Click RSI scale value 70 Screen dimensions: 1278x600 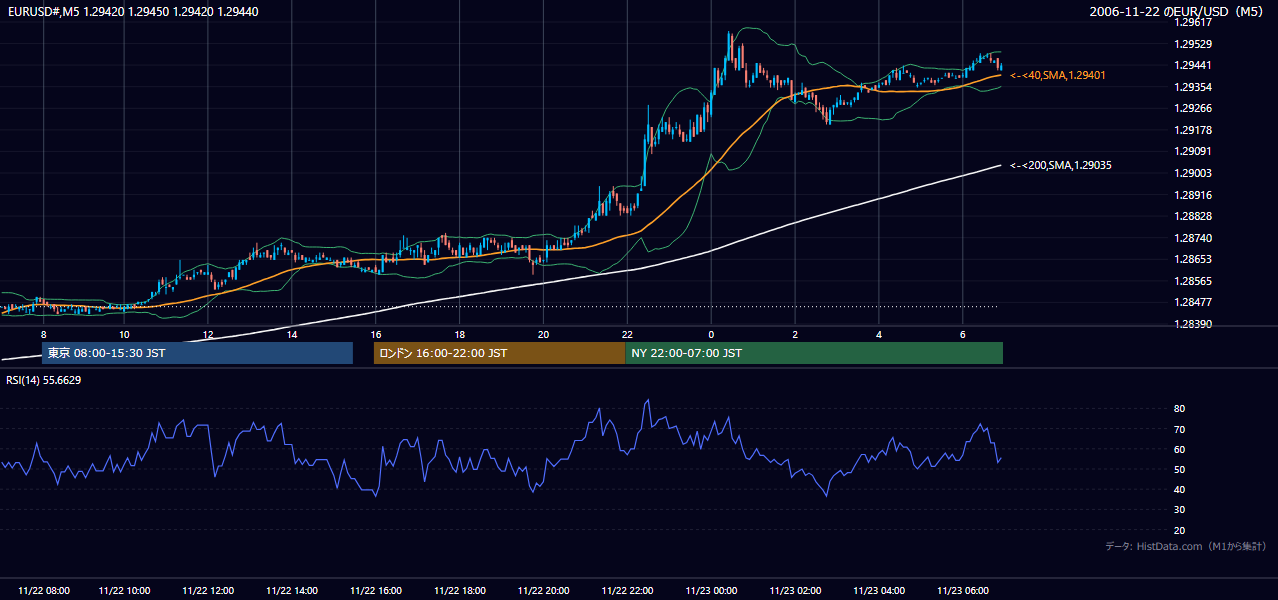pyautogui.click(x=1179, y=429)
